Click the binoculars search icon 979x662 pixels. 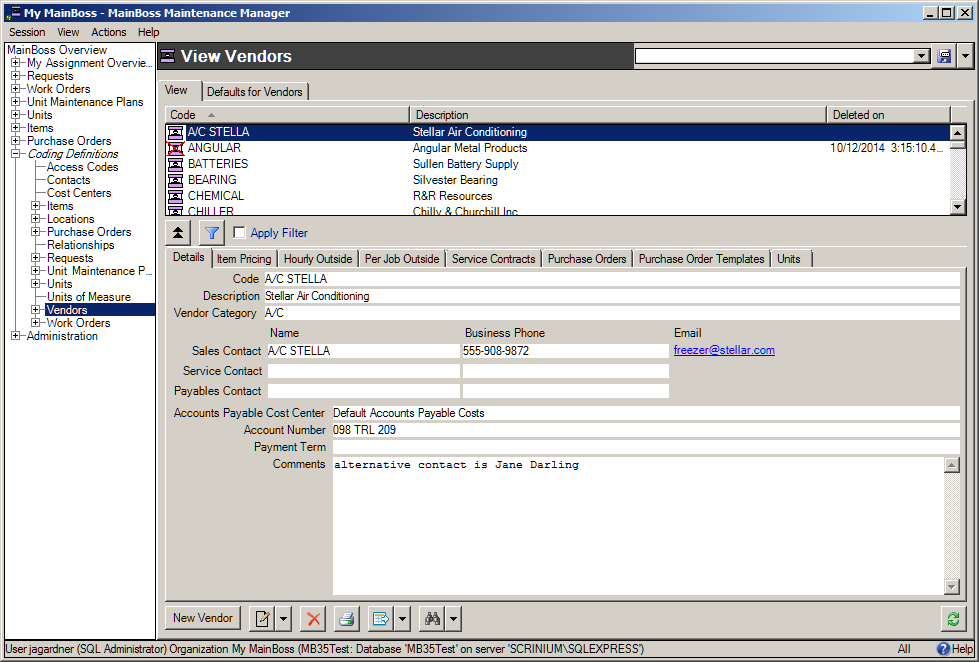[x=432, y=618]
